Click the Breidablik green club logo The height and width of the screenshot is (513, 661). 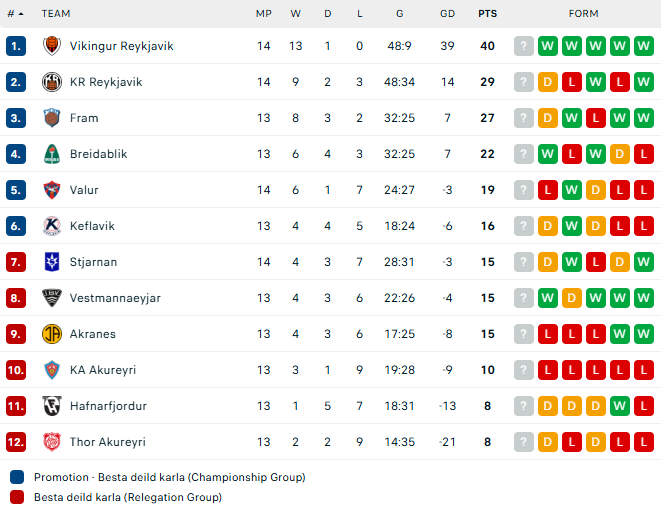click(52, 154)
